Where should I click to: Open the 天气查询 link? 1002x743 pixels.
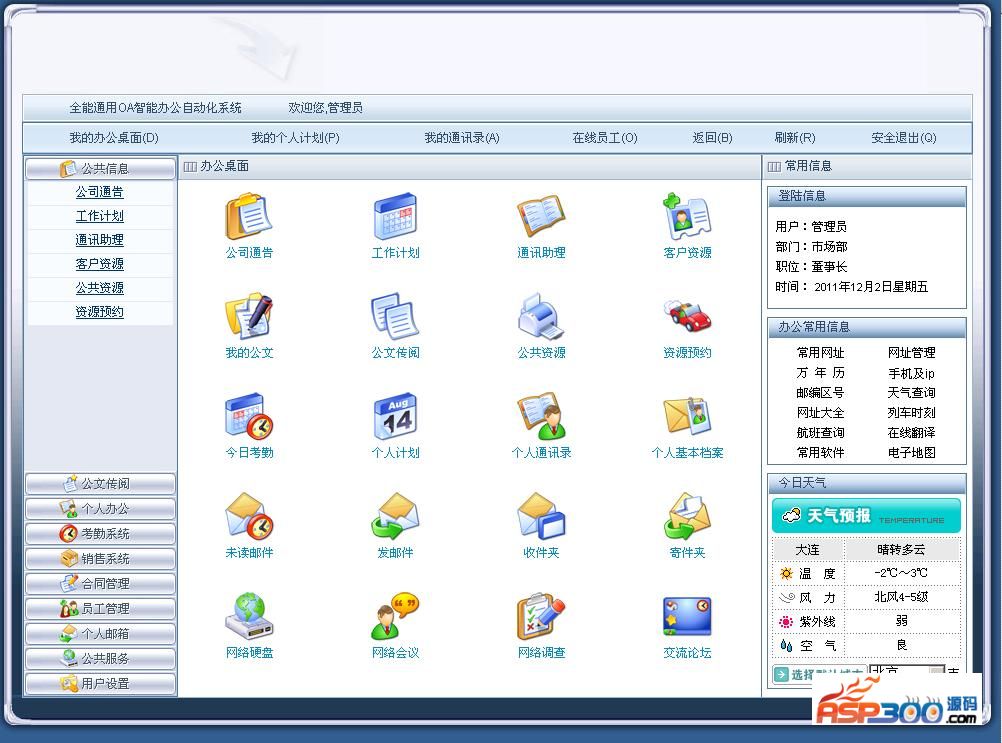911,393
